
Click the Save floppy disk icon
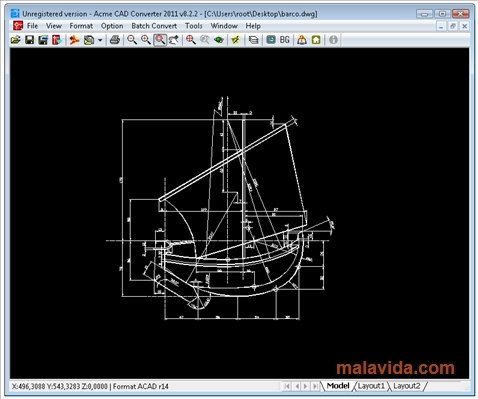point(30,40)
